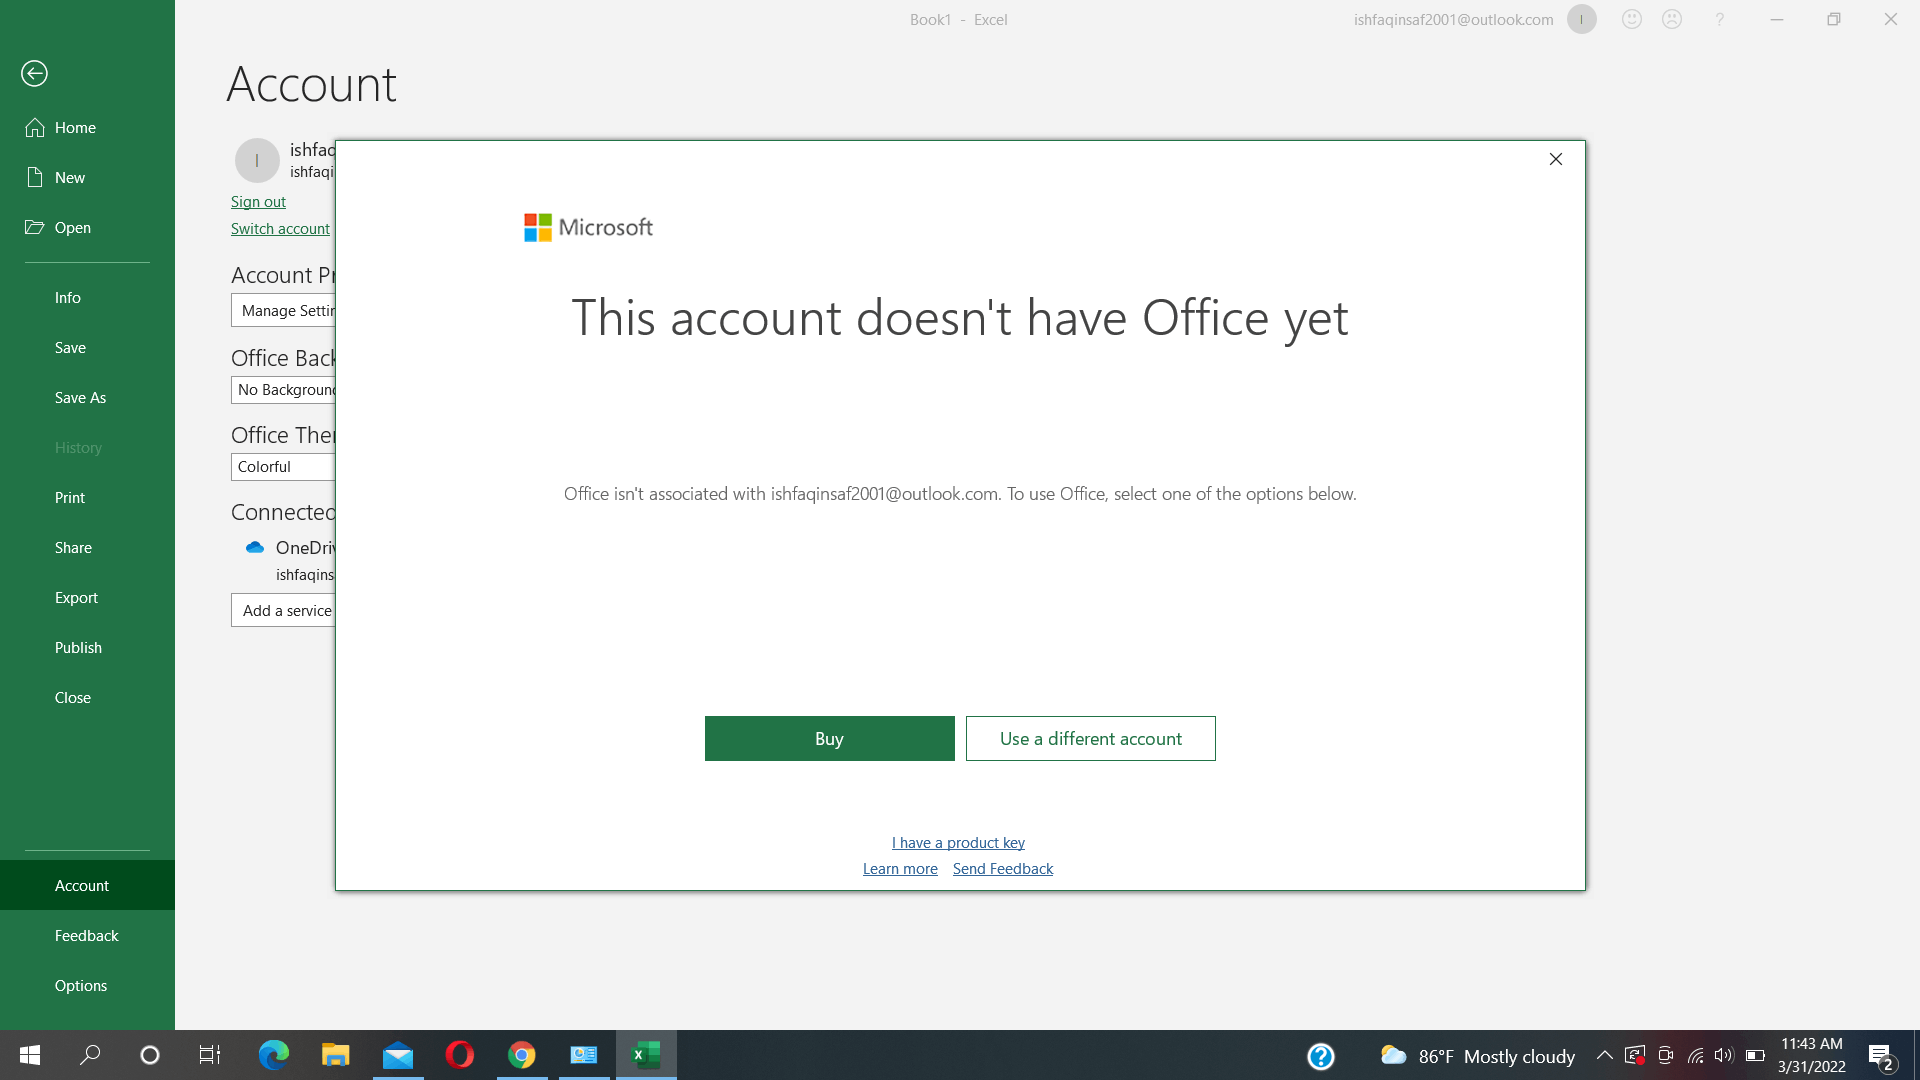Open the Manage Settings dropdown
This screenshot has width=1920, height=1080.
point(283,310)
